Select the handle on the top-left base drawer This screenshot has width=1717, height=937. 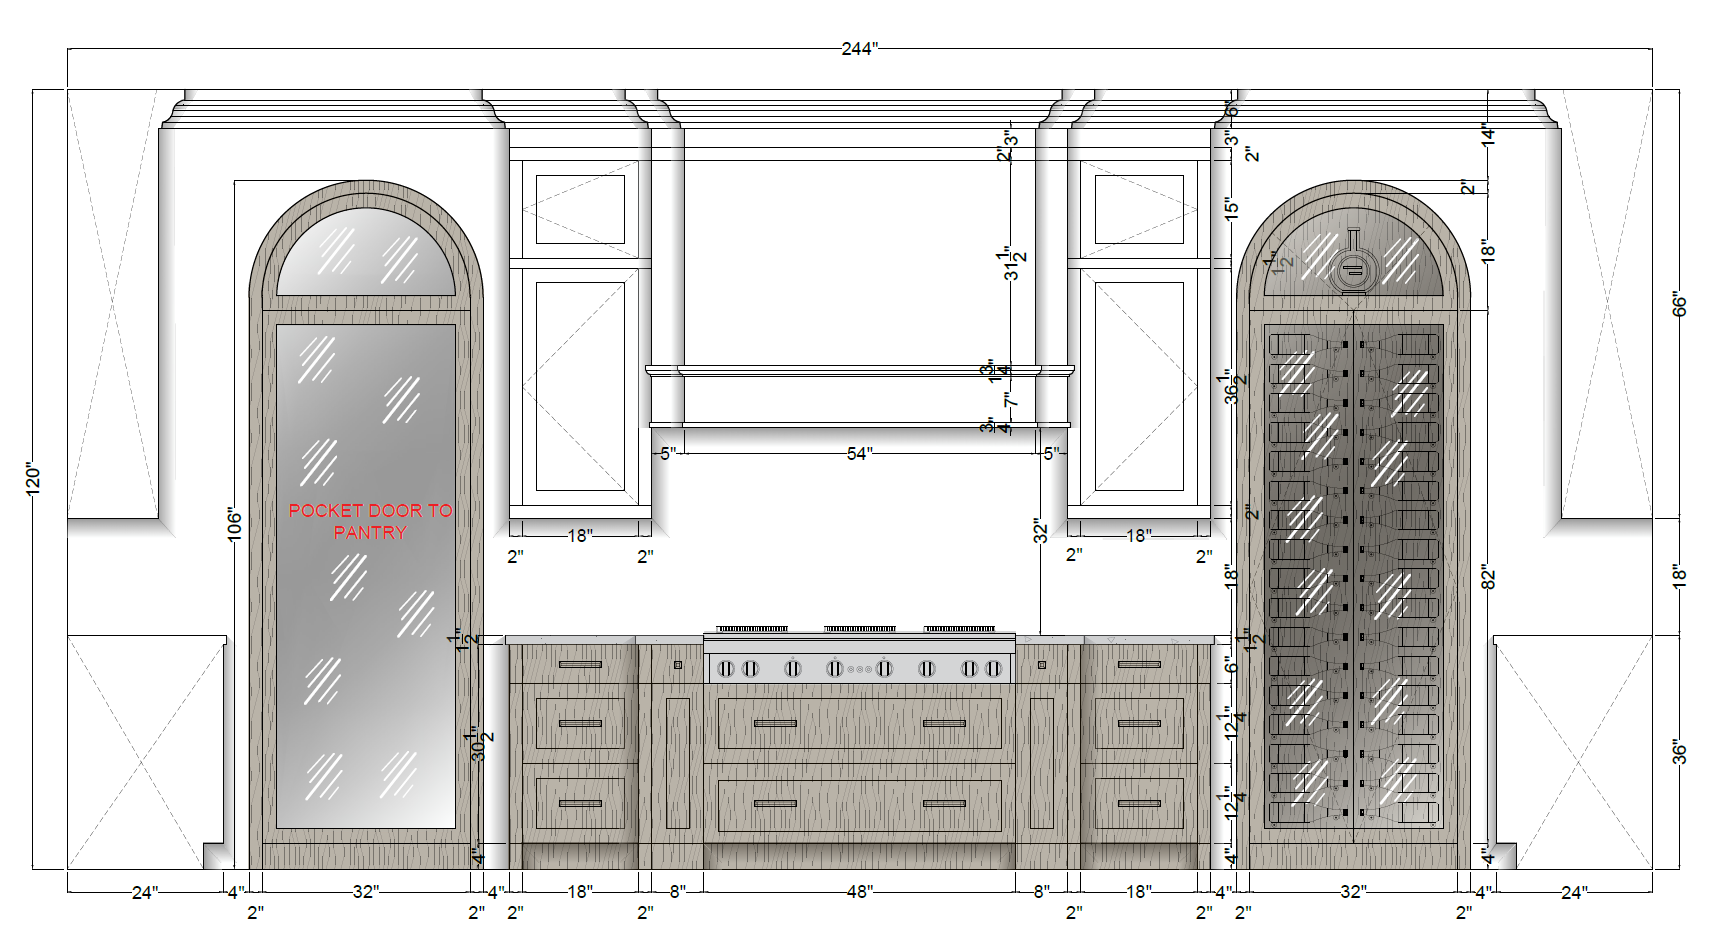tap(580, 665)
